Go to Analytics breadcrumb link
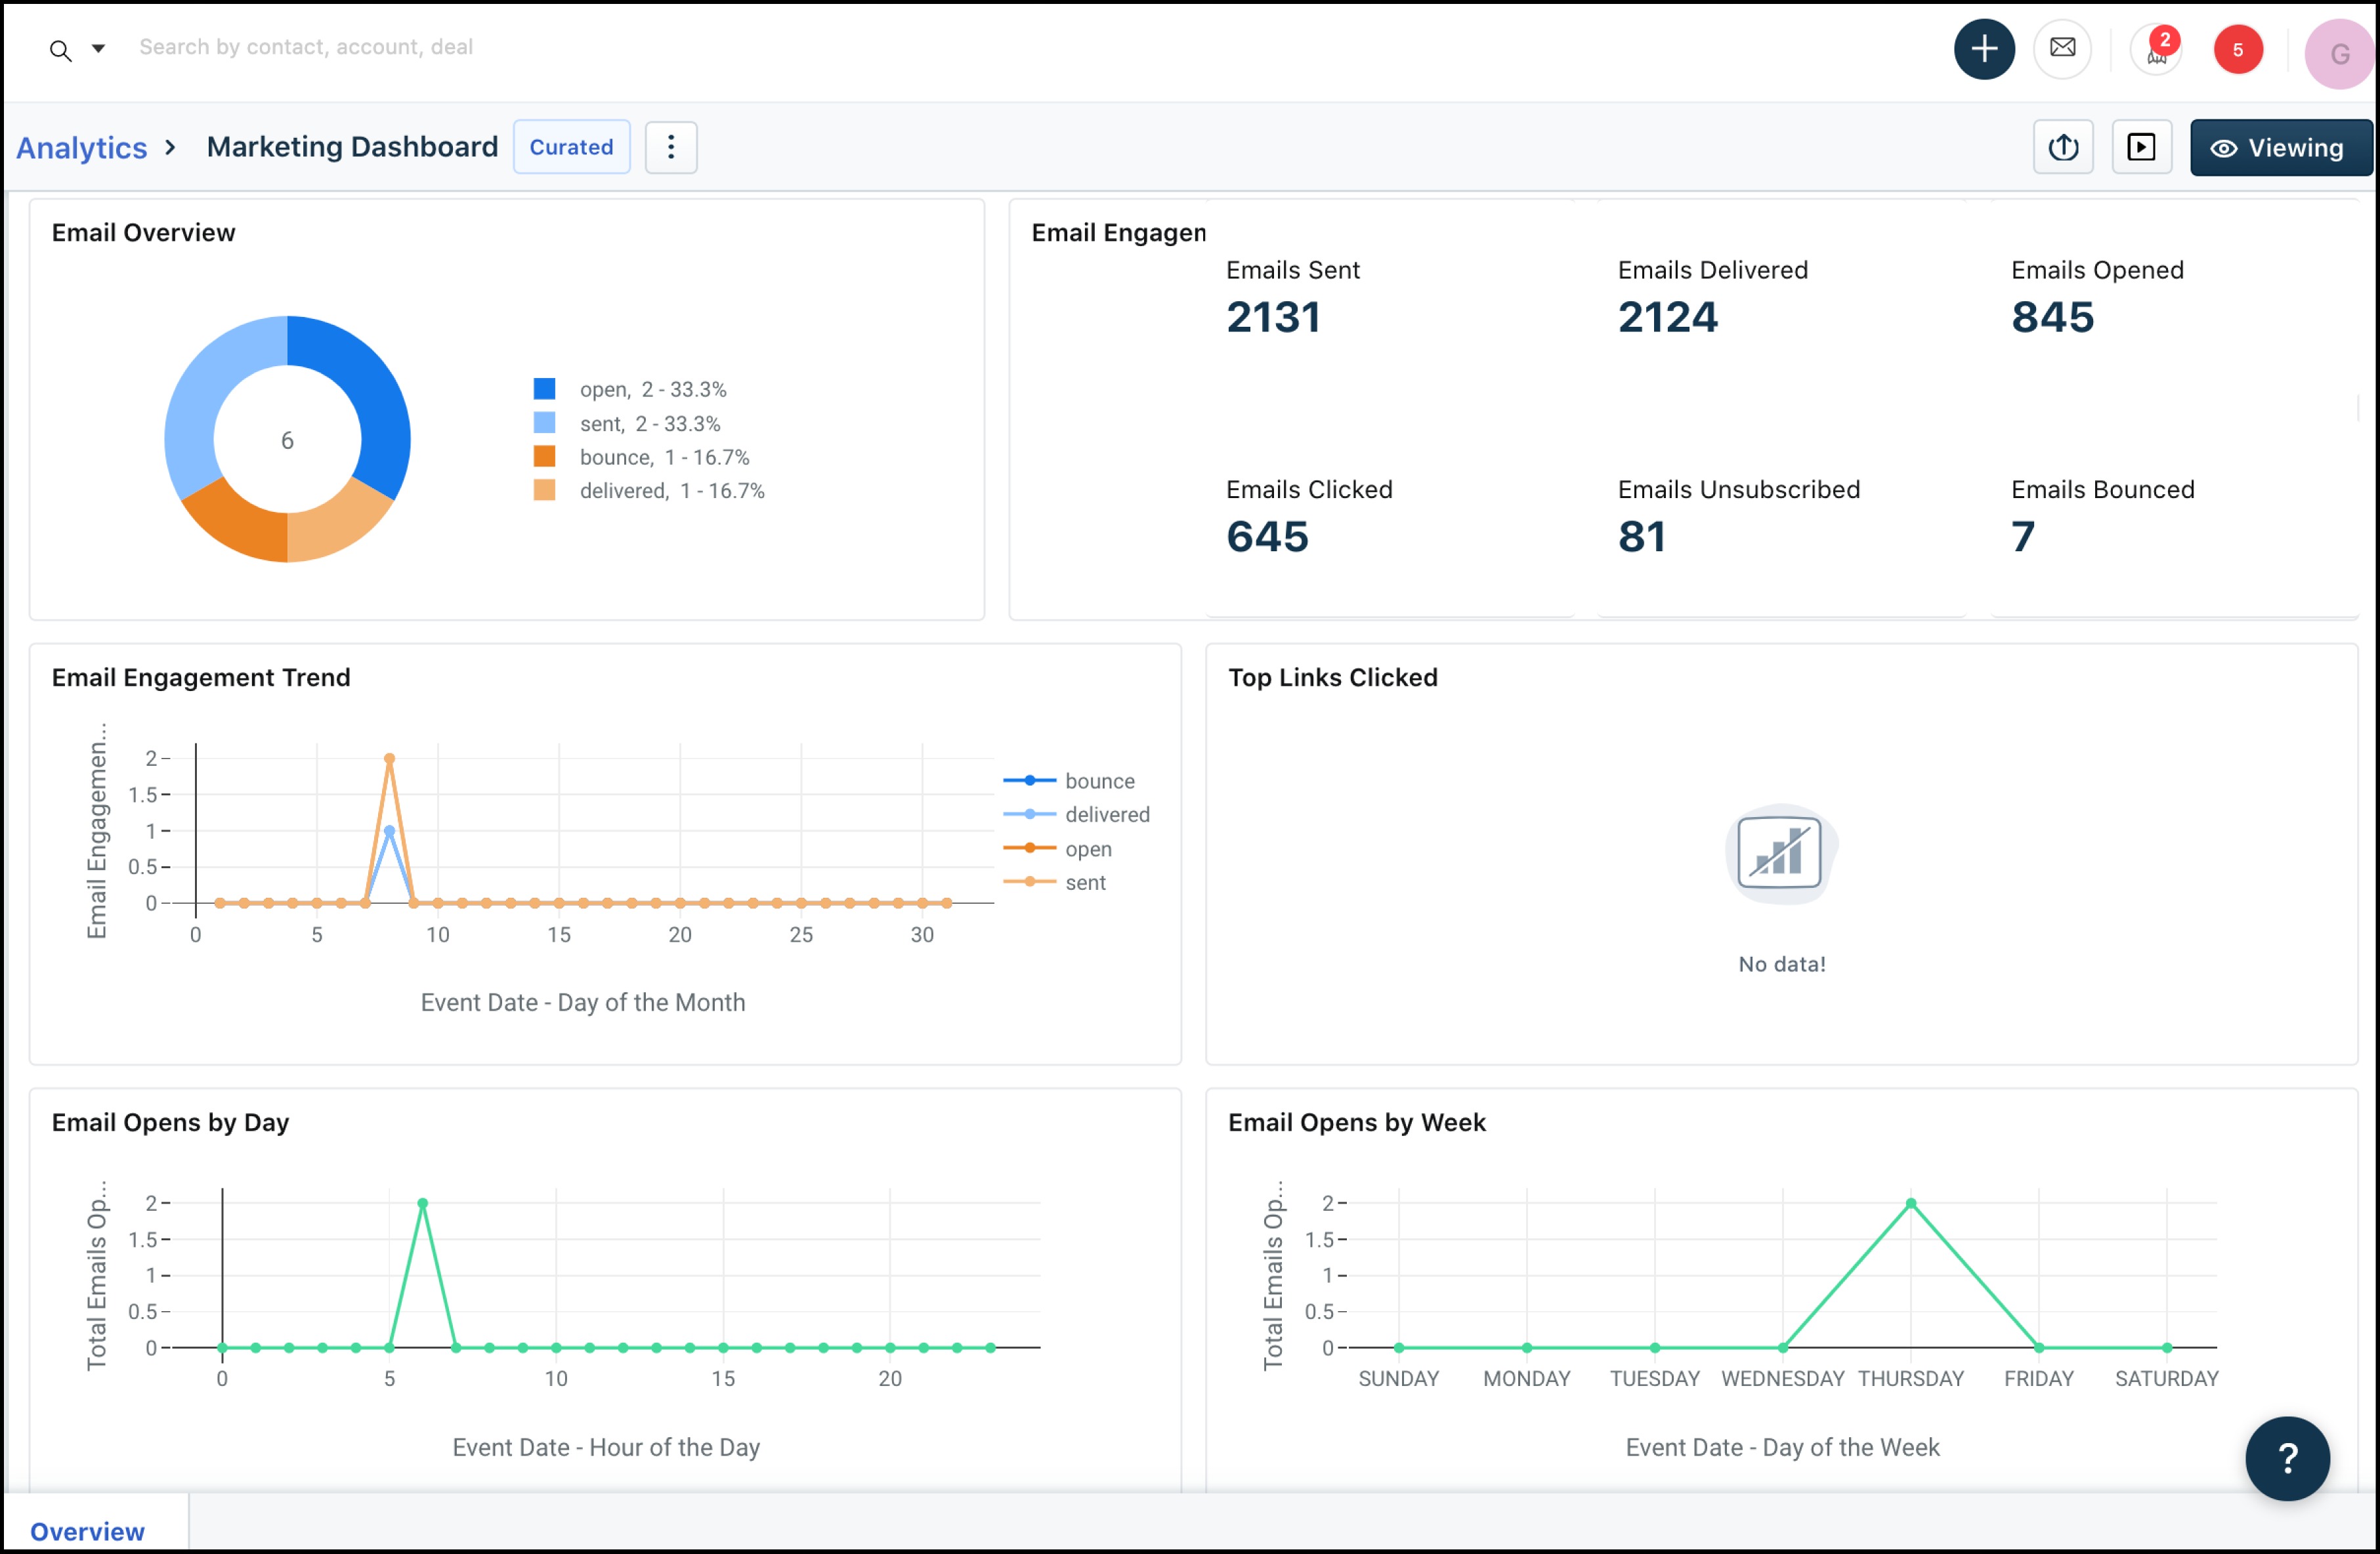The image size is (2380, 1554). (x=81, y=148)
